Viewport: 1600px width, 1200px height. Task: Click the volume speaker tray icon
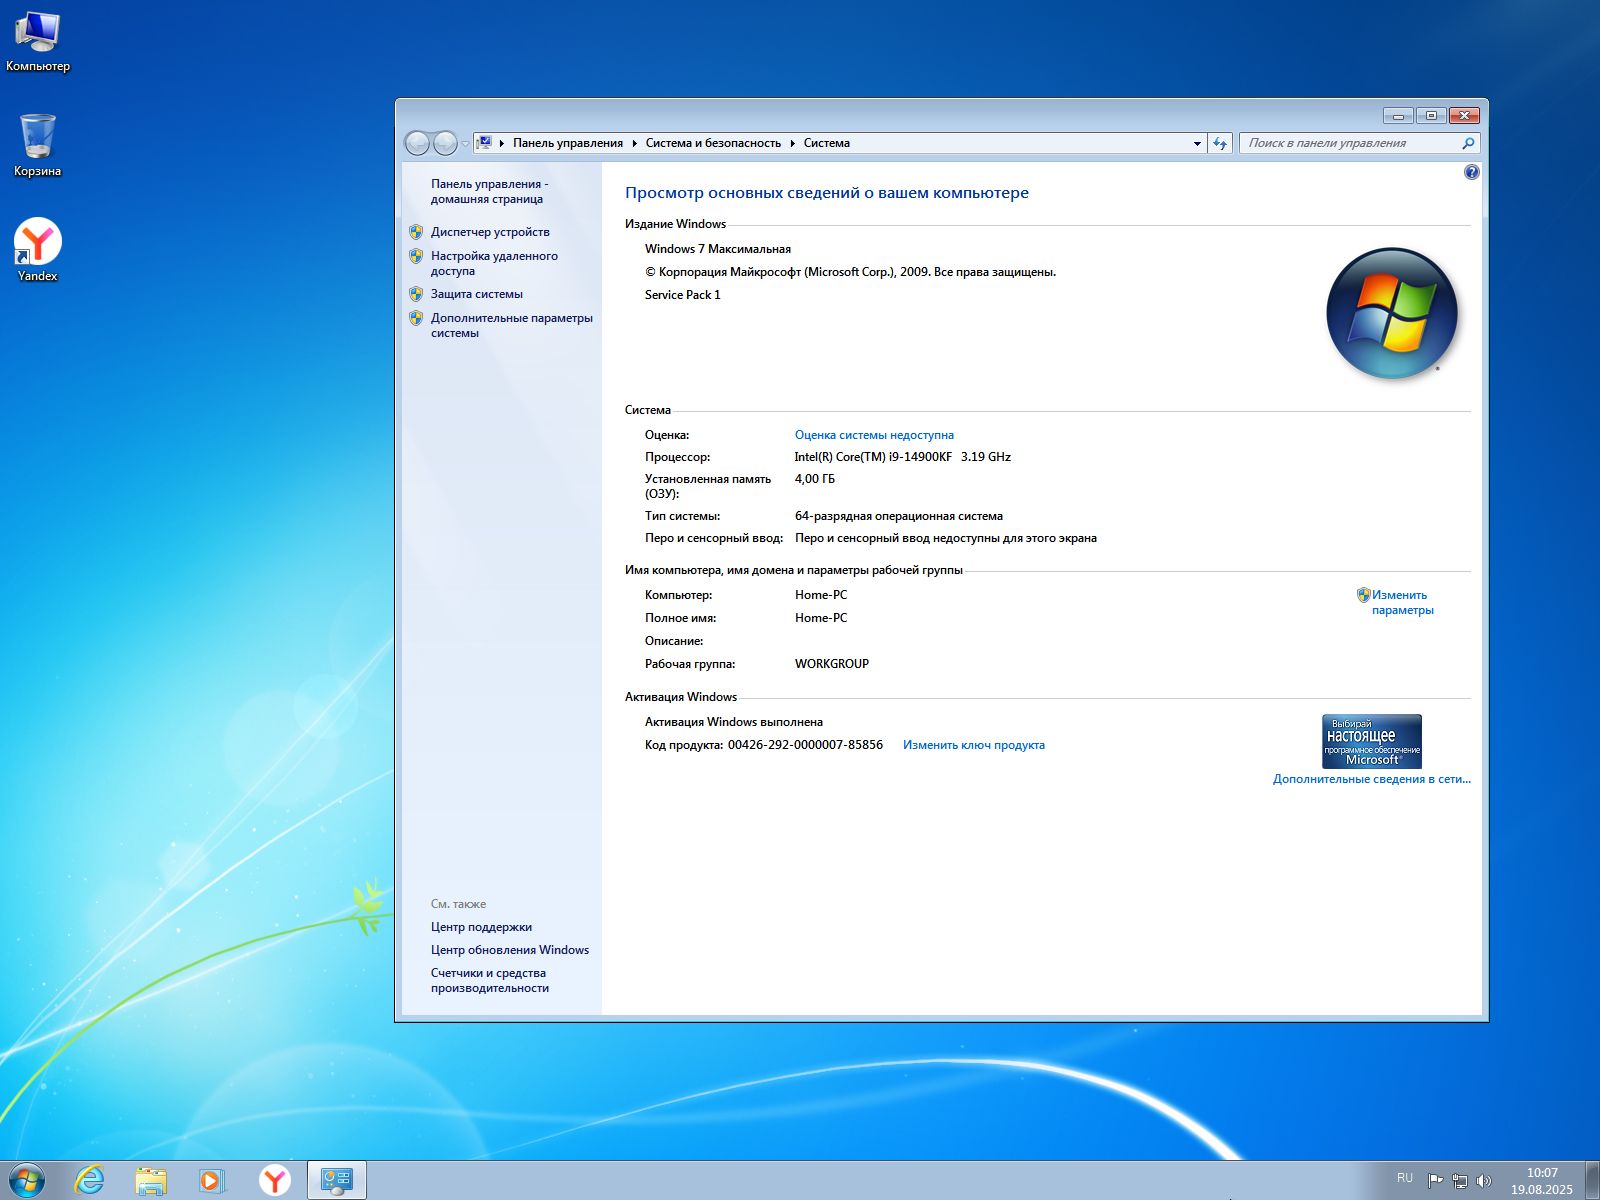[x=1484, y=1181]
